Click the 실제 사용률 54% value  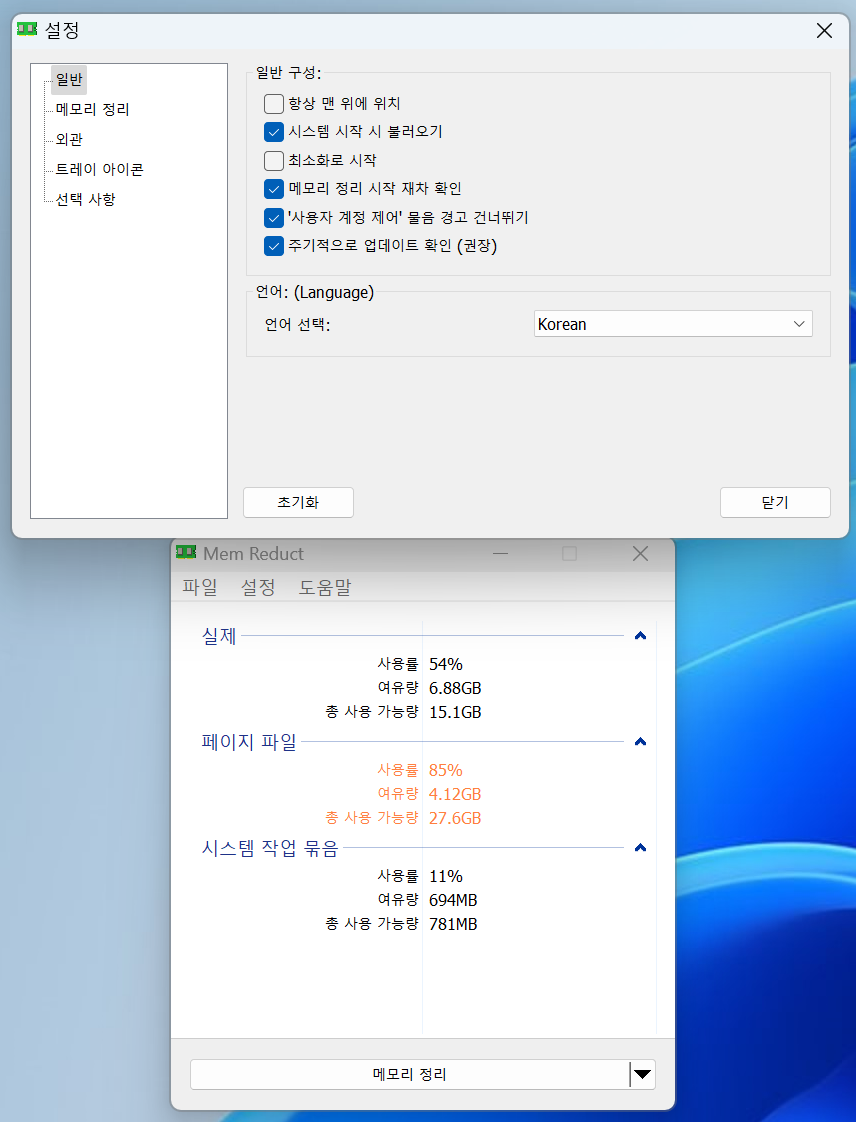(x=446, y=664)
